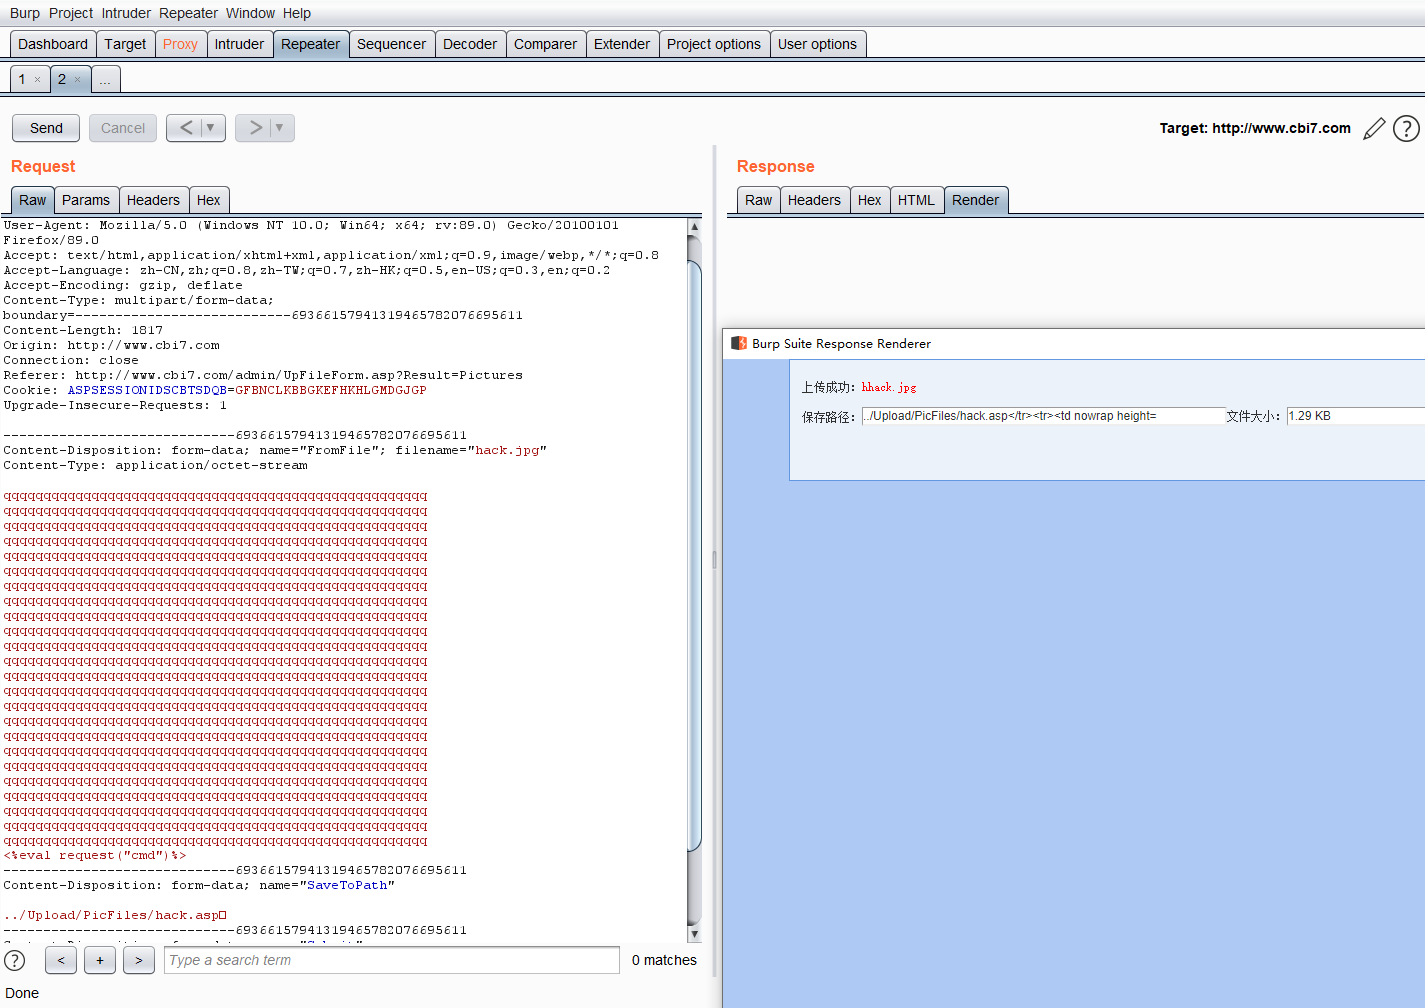Select Repeater sub-tab 1

tap(22, 80)
